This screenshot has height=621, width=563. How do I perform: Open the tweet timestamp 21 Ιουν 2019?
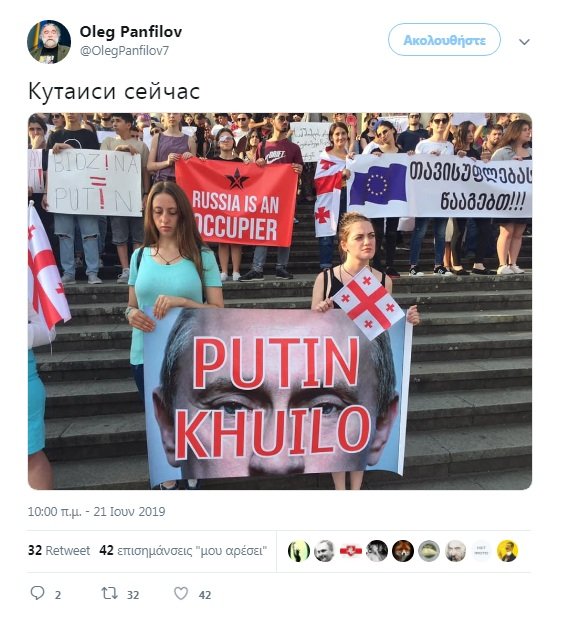96,511
